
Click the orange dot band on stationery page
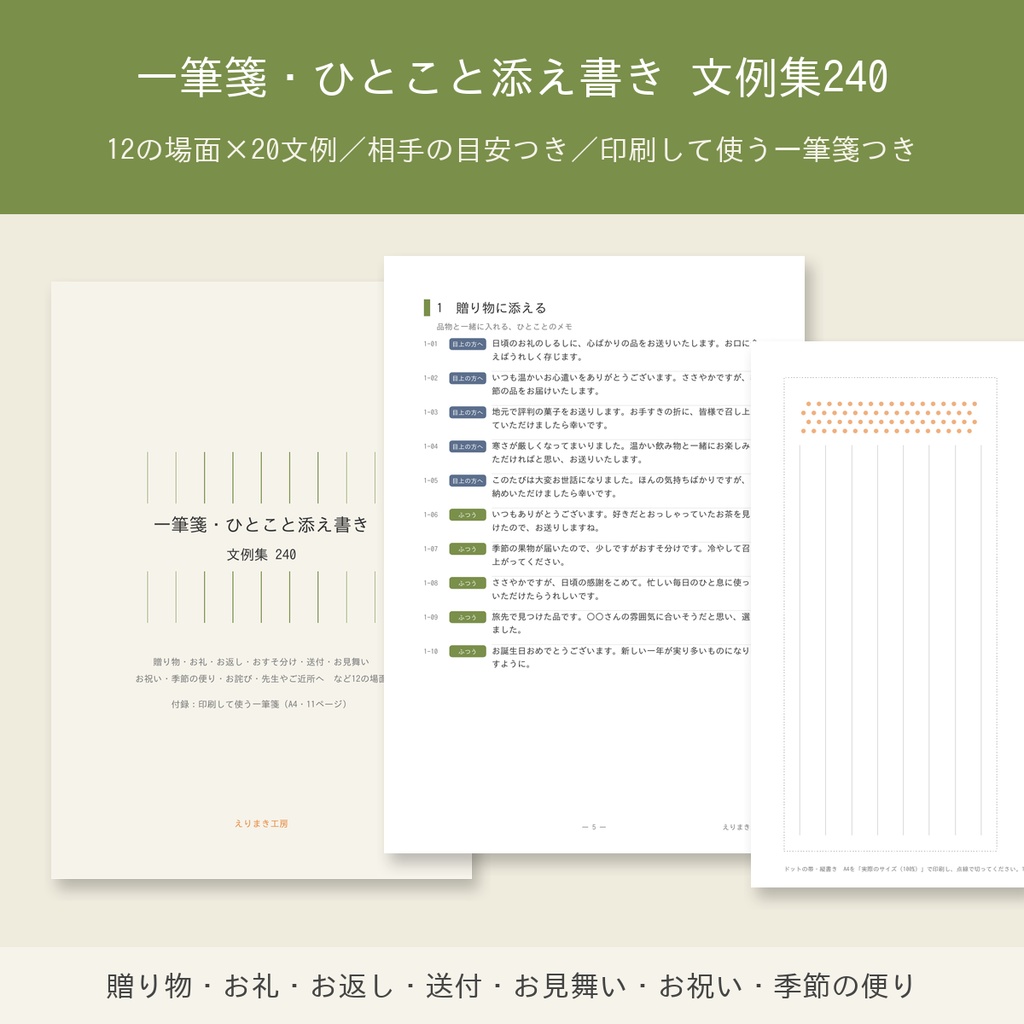pyautogui.click(x=889, y=417)
